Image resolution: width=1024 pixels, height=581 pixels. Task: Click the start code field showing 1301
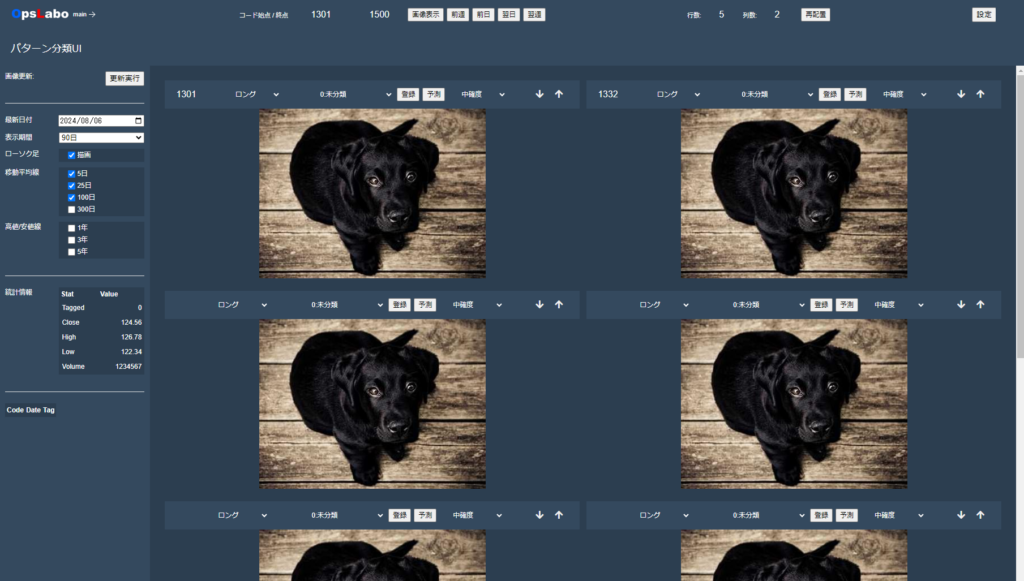click(321, 14)
